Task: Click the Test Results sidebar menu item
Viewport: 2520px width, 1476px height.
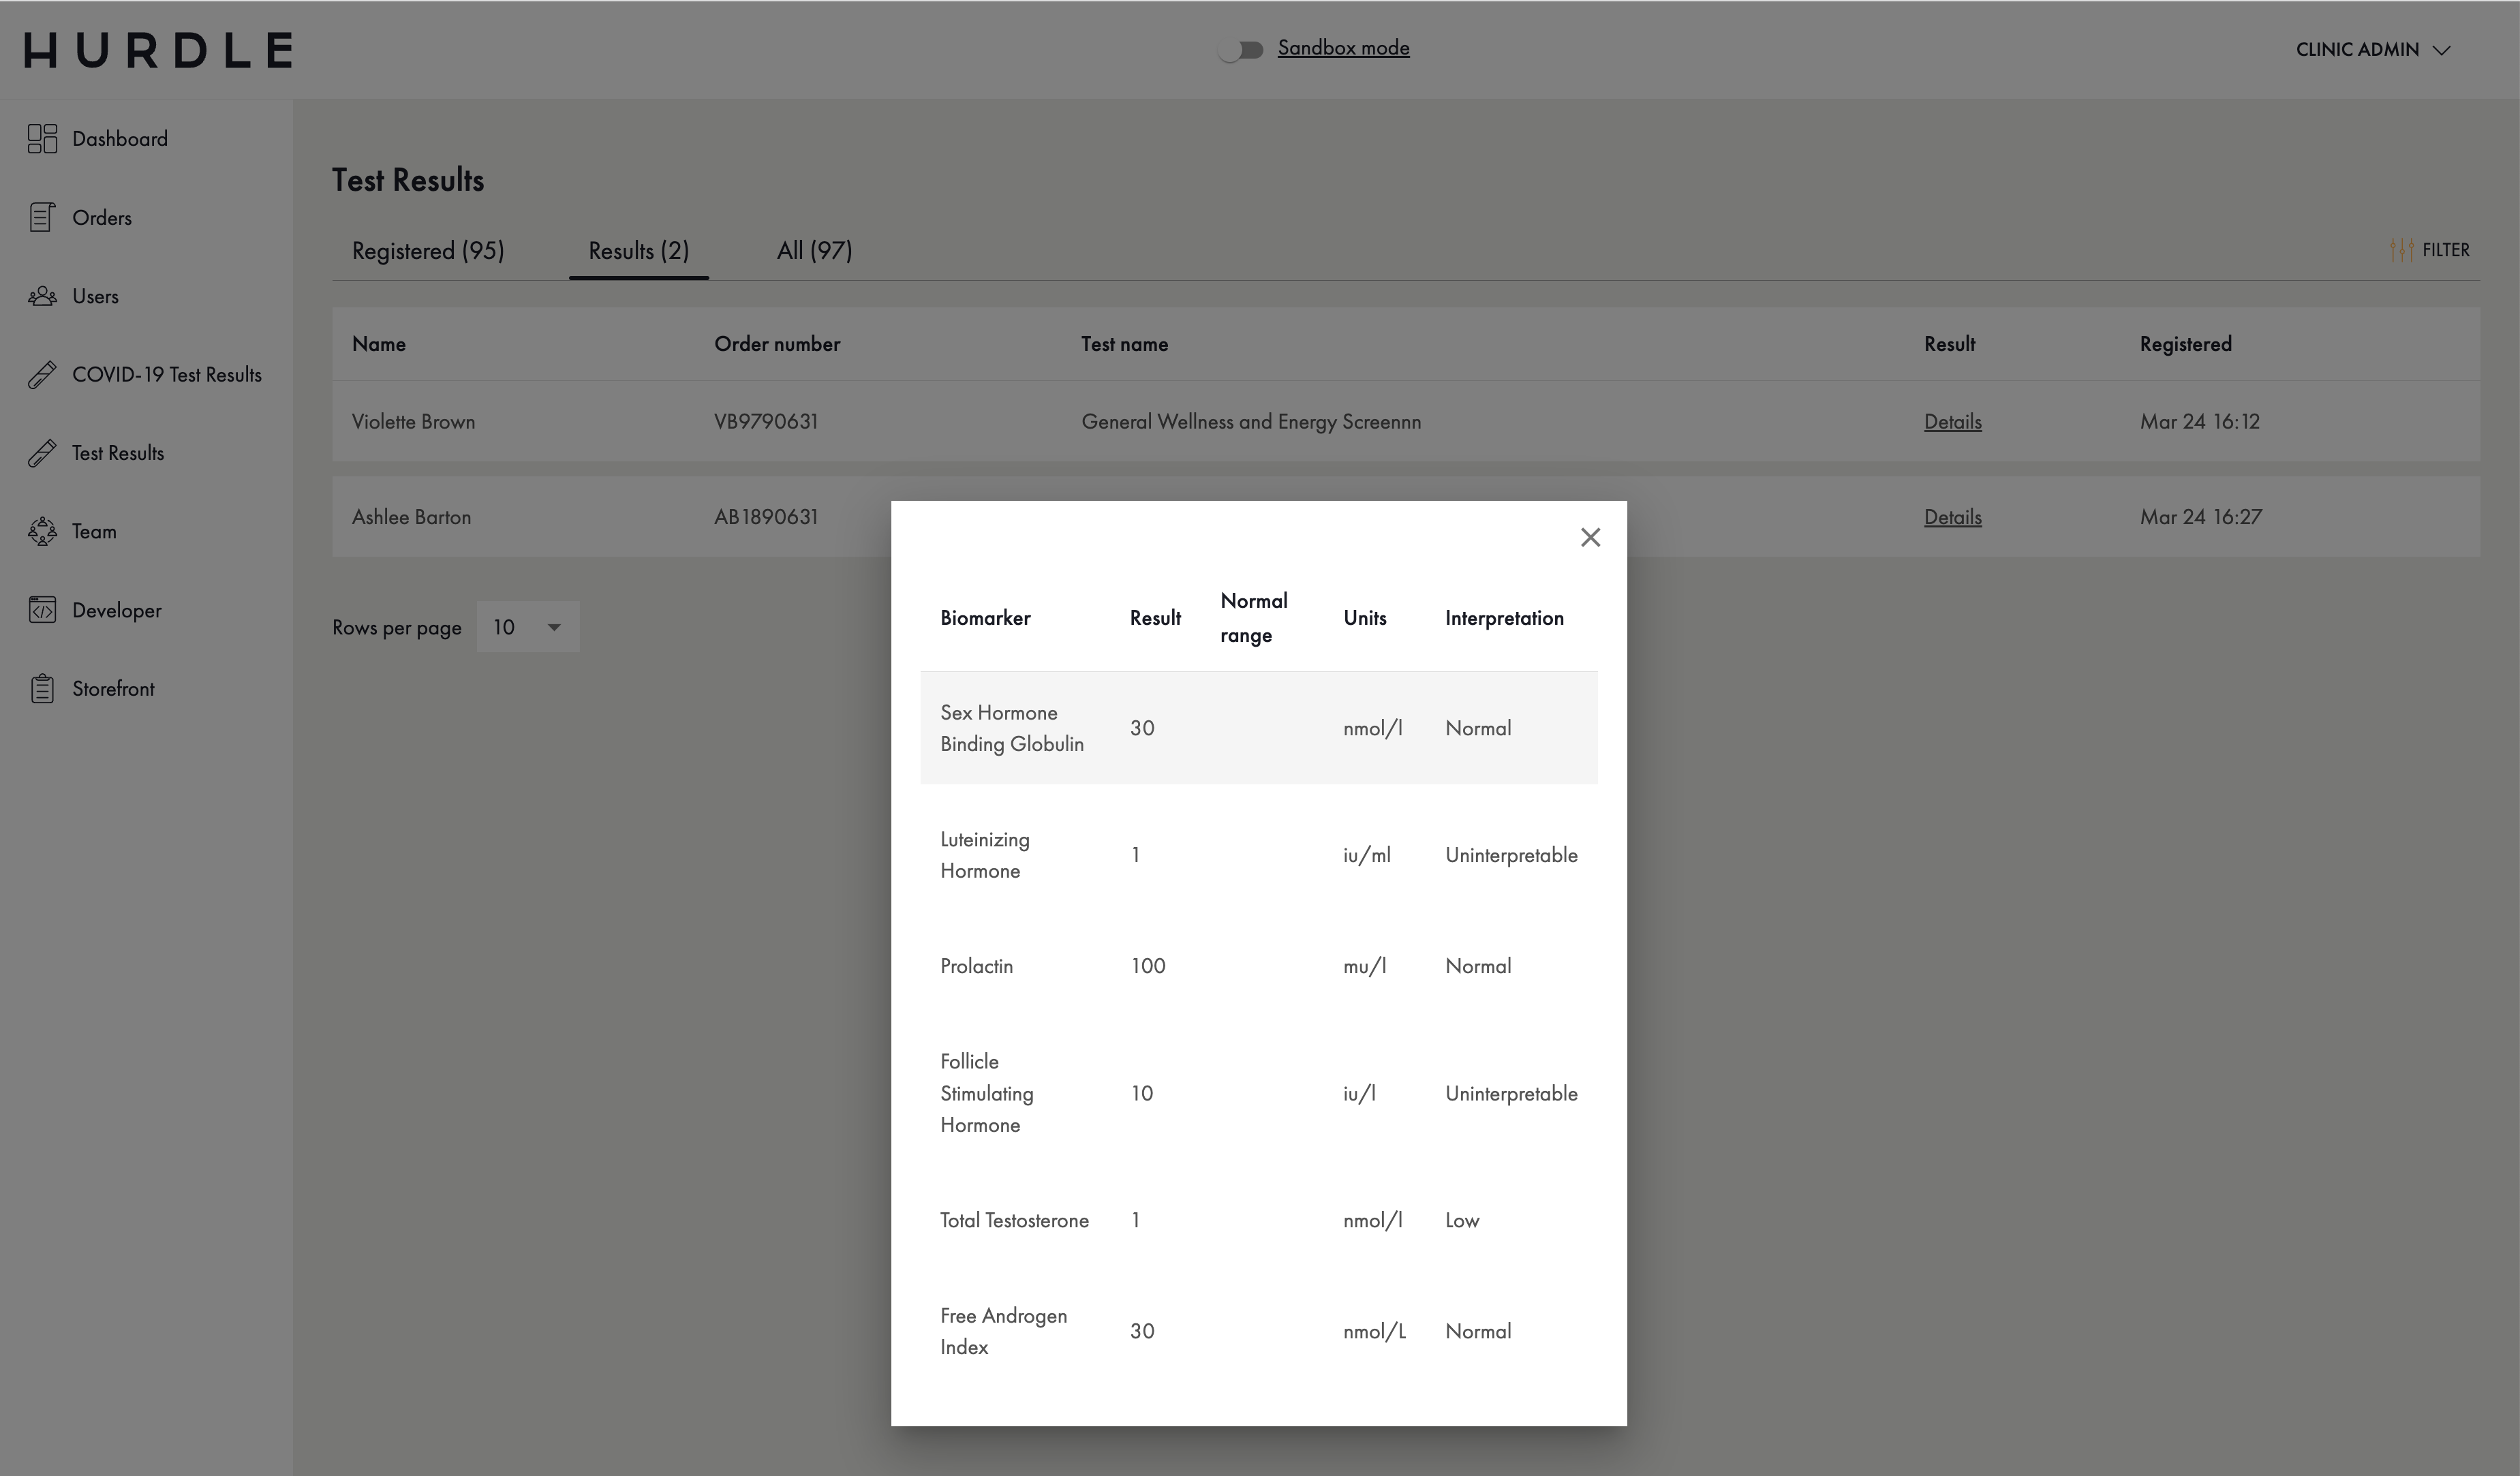Action: point(118,453)
